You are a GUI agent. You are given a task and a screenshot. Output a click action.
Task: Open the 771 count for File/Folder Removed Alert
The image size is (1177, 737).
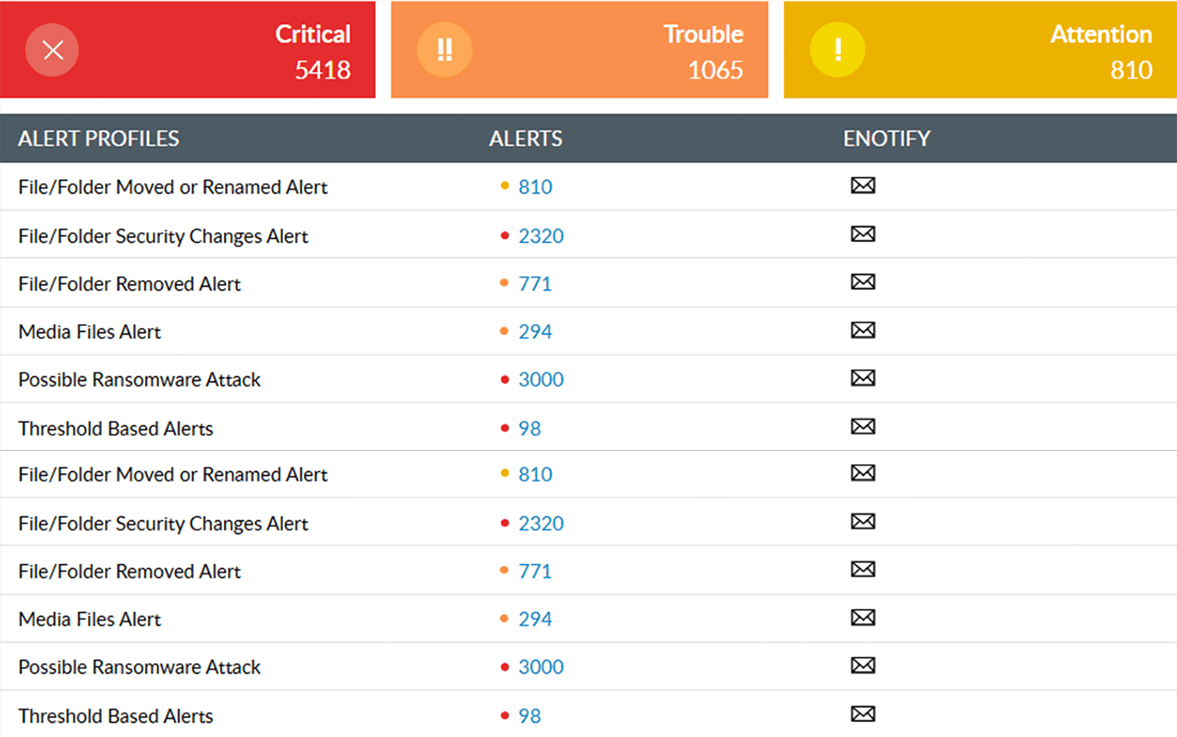coord(535,283)
